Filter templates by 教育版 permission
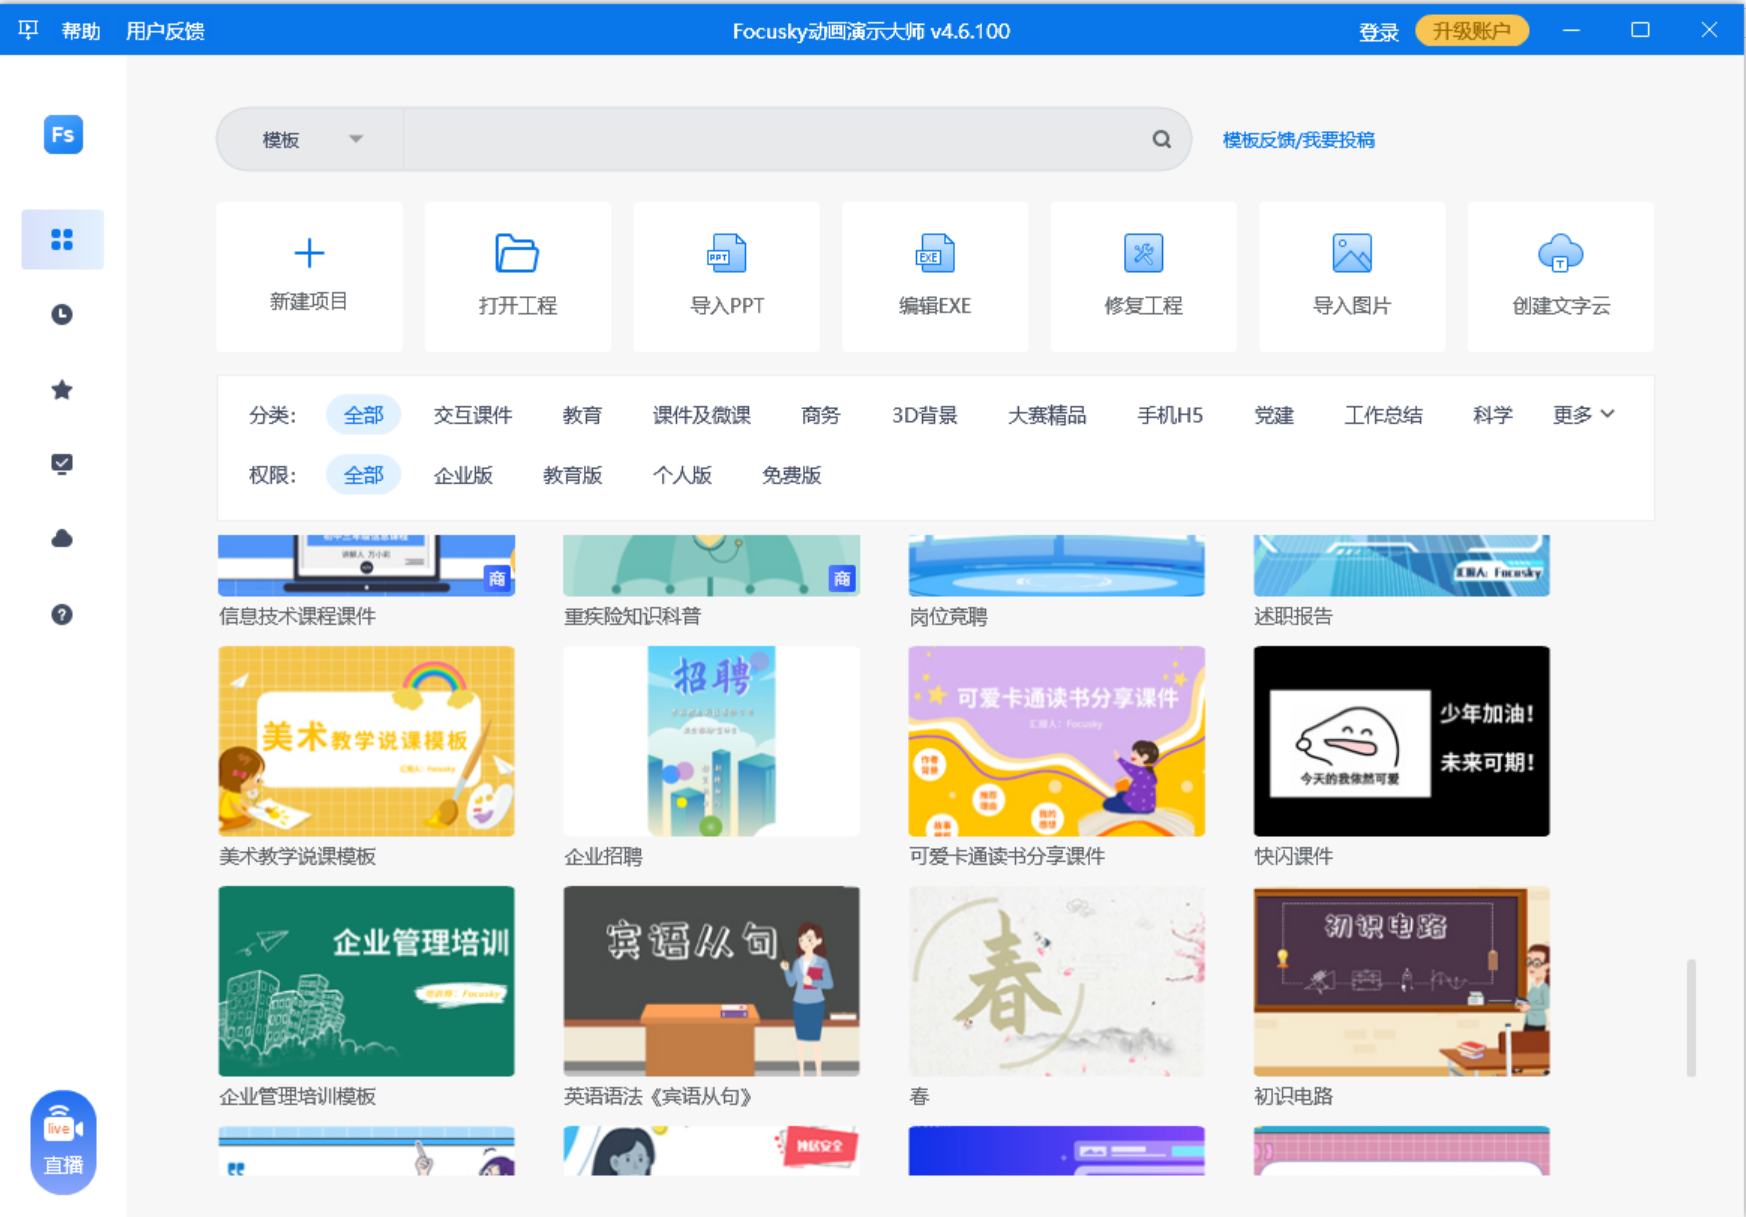The width and height of the screenshot is (1746, 1217). pyautogui.click(x=573, y=475)
